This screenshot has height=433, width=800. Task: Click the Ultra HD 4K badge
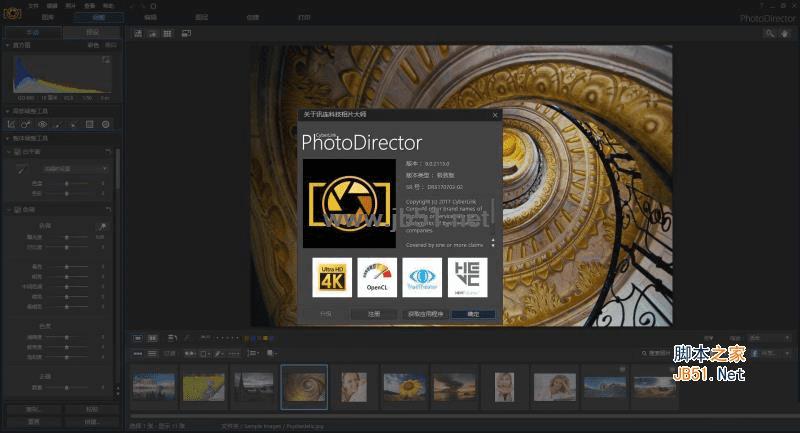332,277
